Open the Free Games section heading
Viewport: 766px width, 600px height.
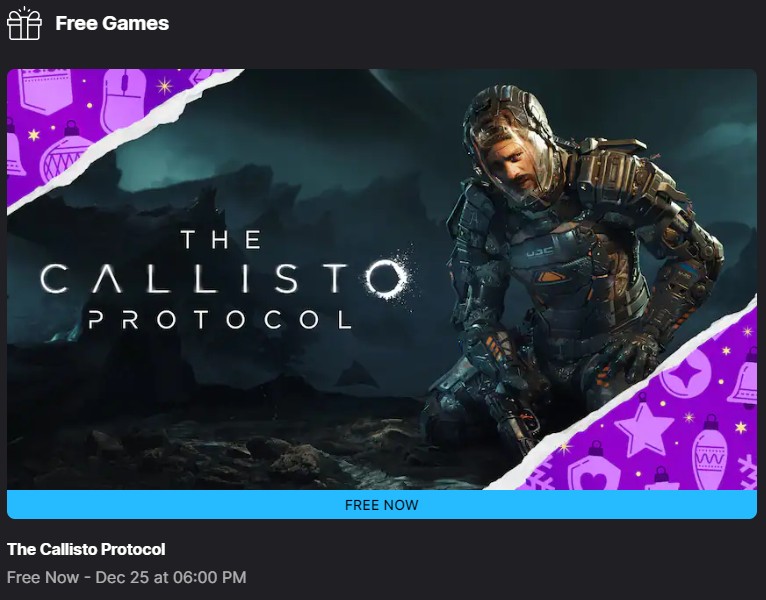pyautogui.click(x=112, y=23)
